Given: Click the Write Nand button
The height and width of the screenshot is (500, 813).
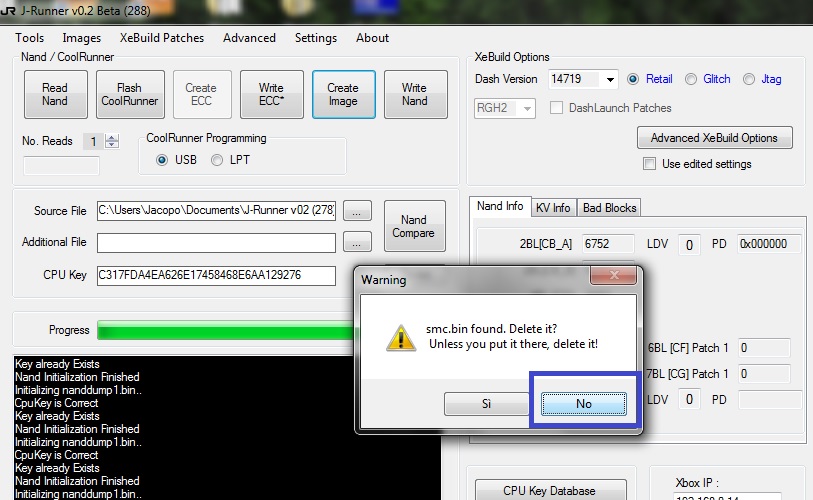Looking at the screenshot, I should click(x=415, y=94).
